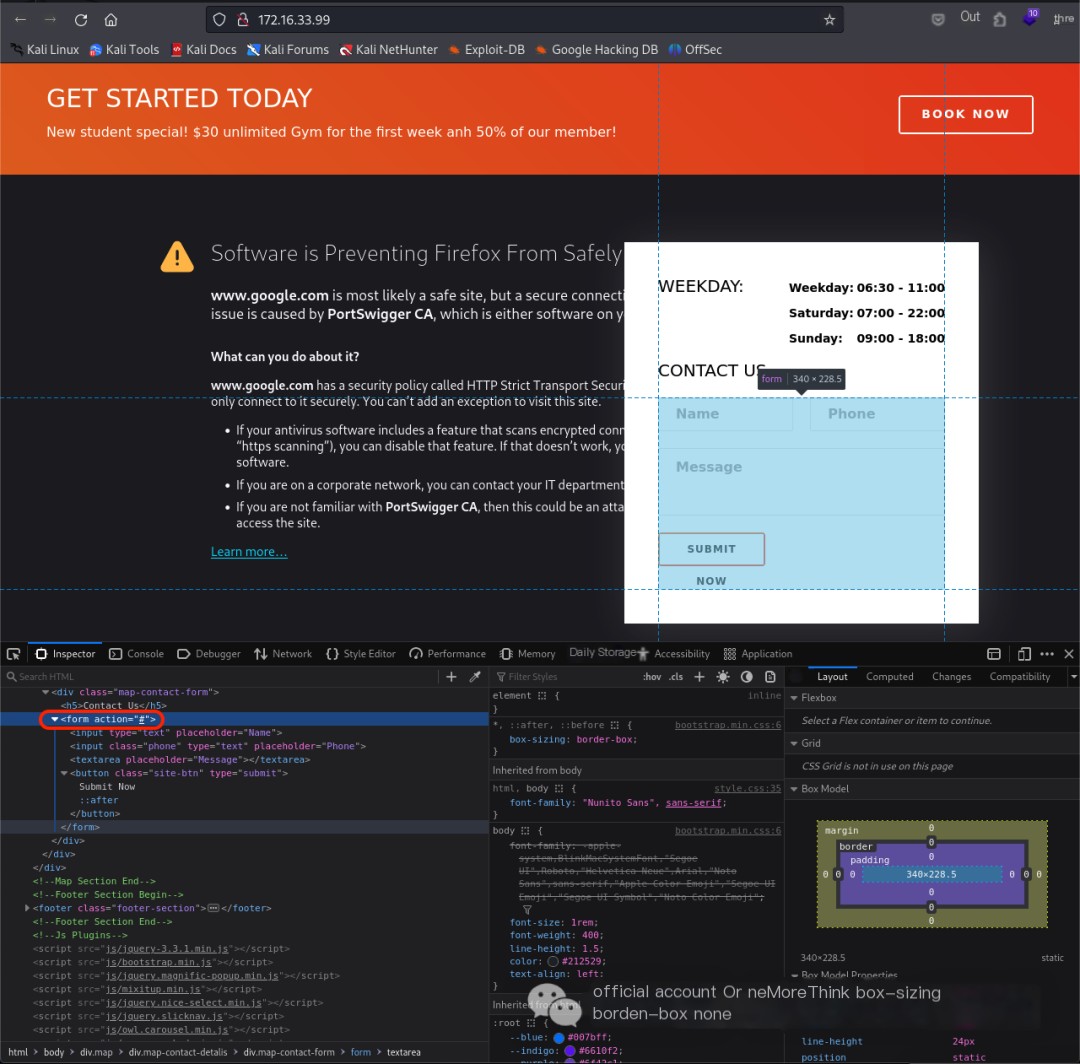Switch to the Compatibility sidebar tab
Image resolution: width=1080 pixels, height=1064 pixels.
[1019, 677]
